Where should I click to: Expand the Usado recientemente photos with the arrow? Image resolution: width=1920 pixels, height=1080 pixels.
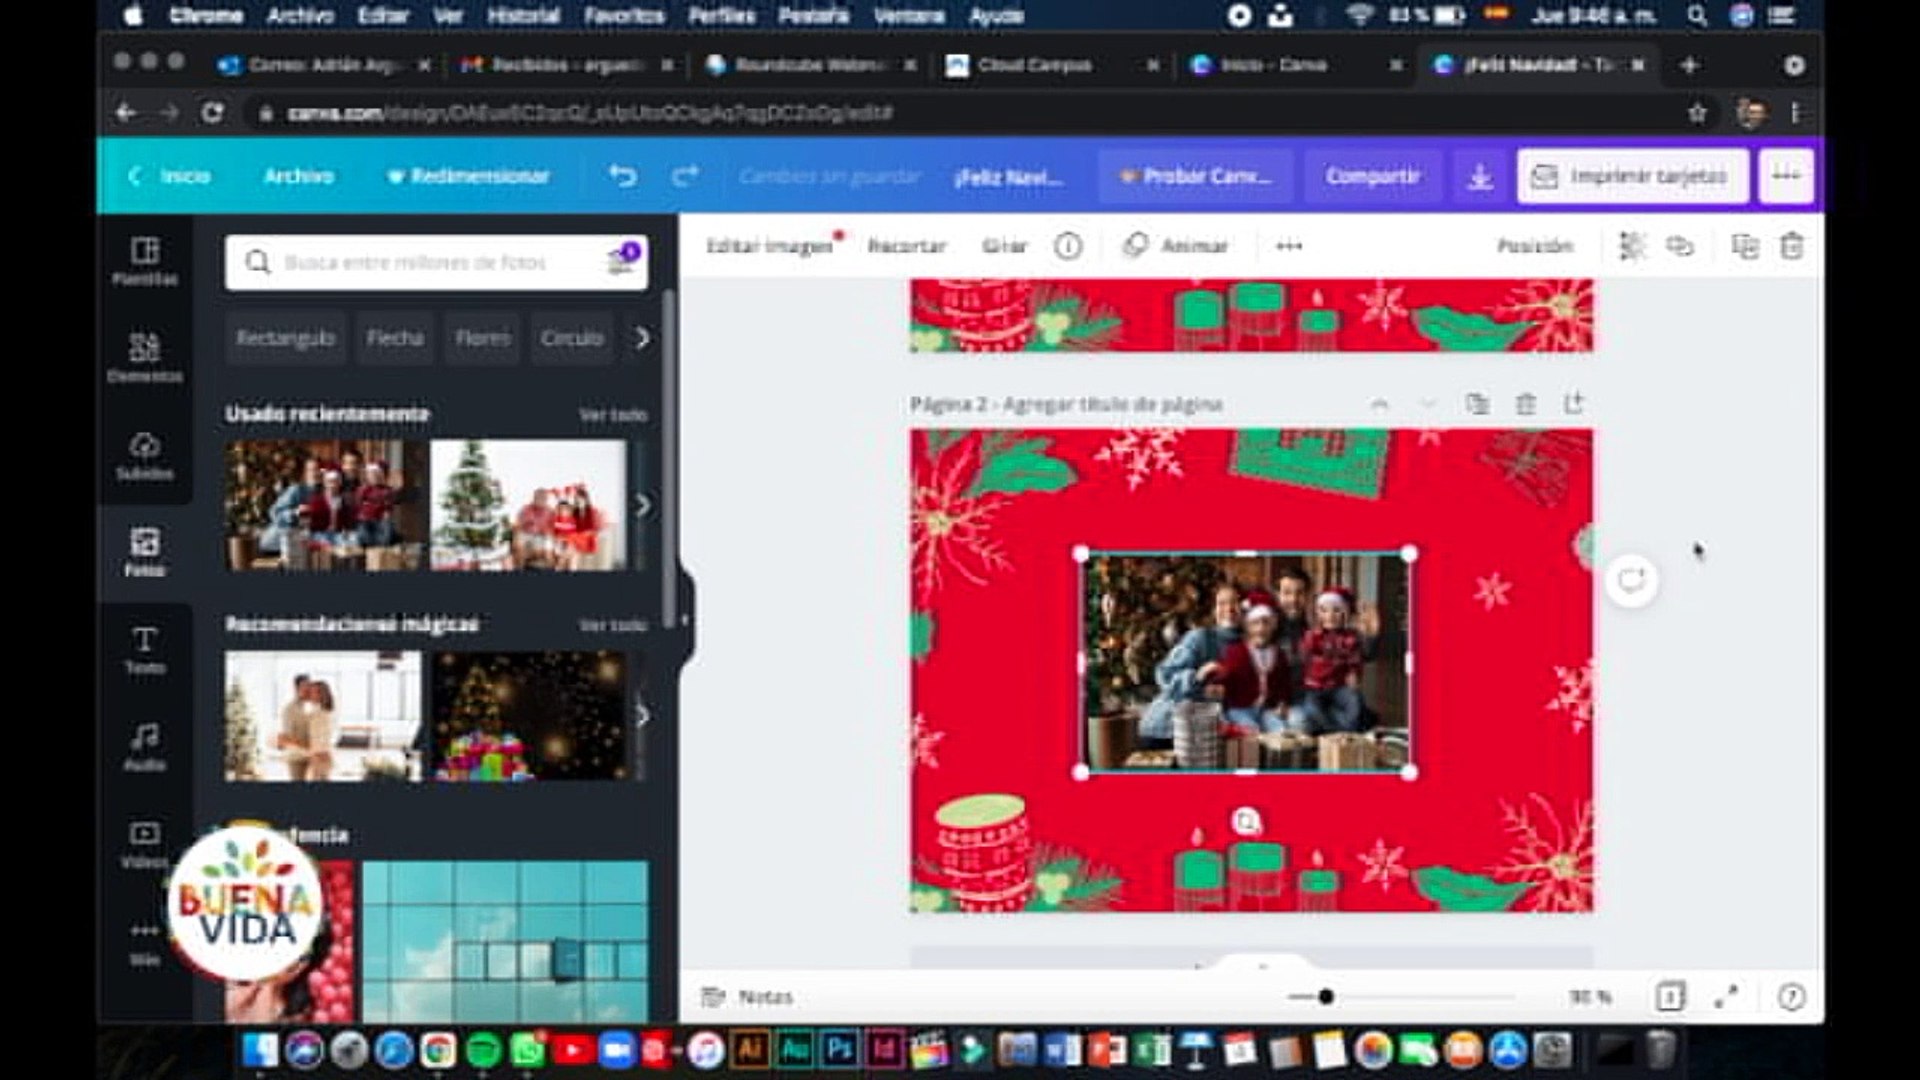pos(643,505)
